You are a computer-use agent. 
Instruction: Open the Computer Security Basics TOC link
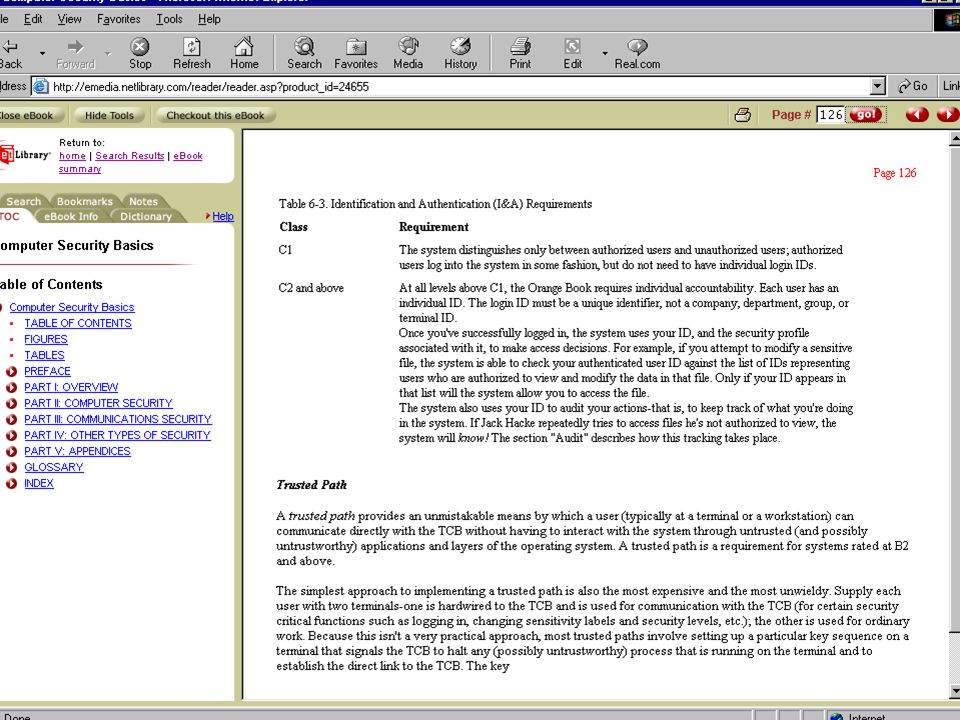[x=72, y=307]
